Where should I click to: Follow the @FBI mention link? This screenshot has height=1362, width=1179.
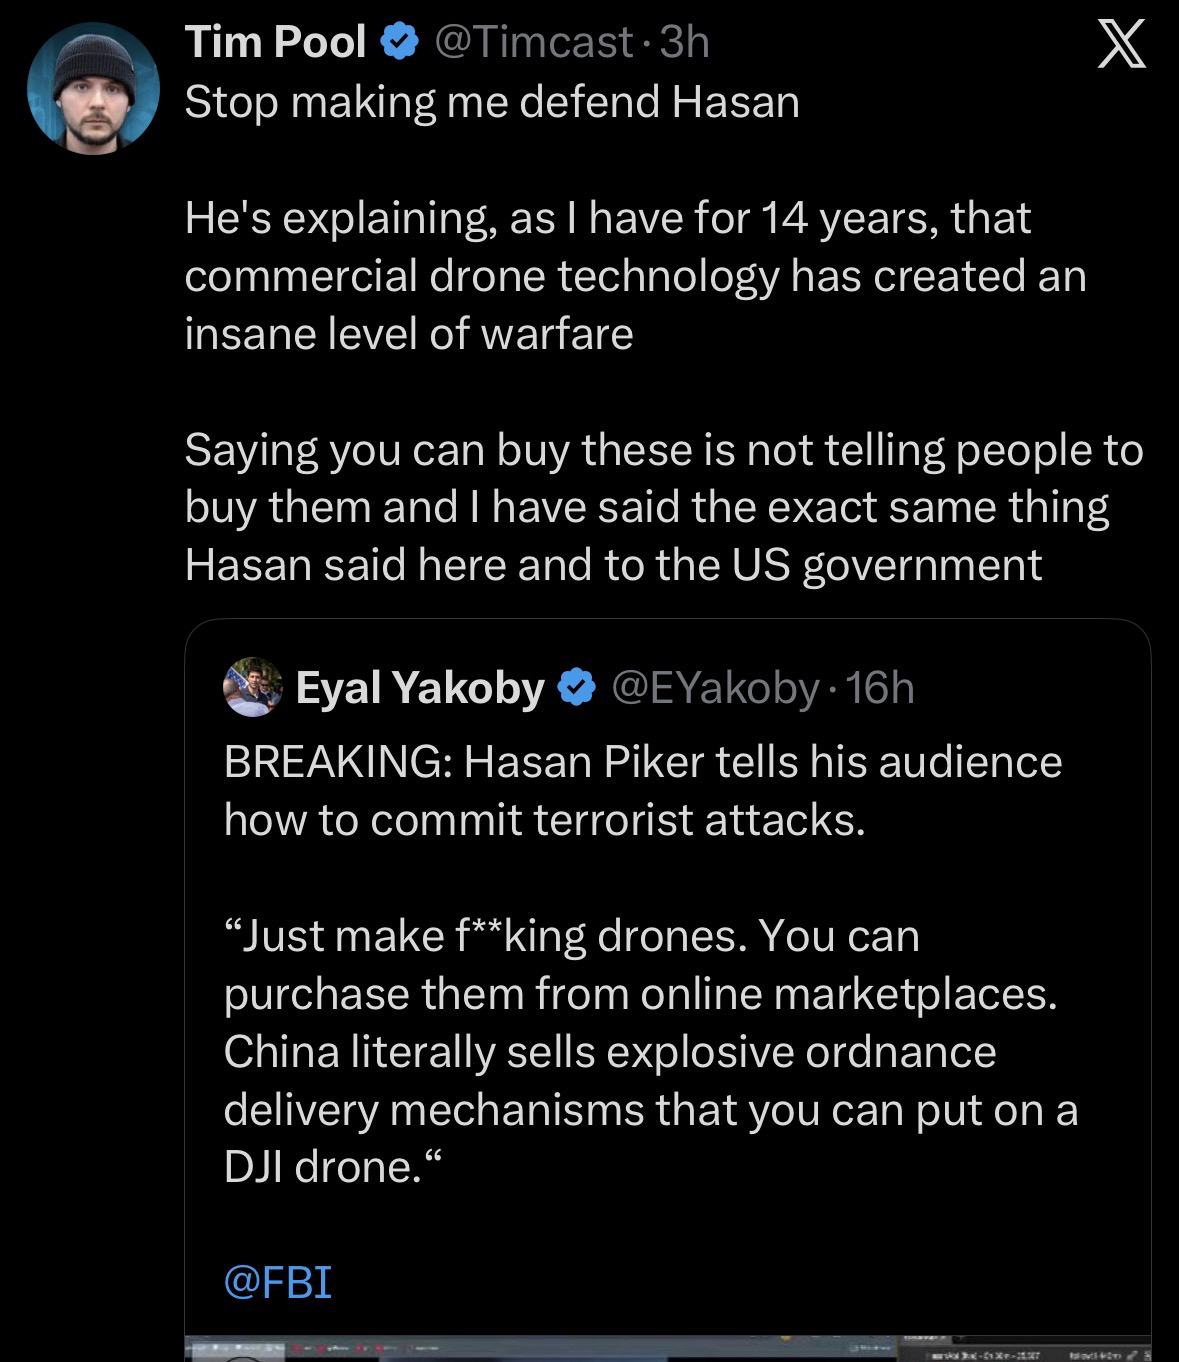277,1281
